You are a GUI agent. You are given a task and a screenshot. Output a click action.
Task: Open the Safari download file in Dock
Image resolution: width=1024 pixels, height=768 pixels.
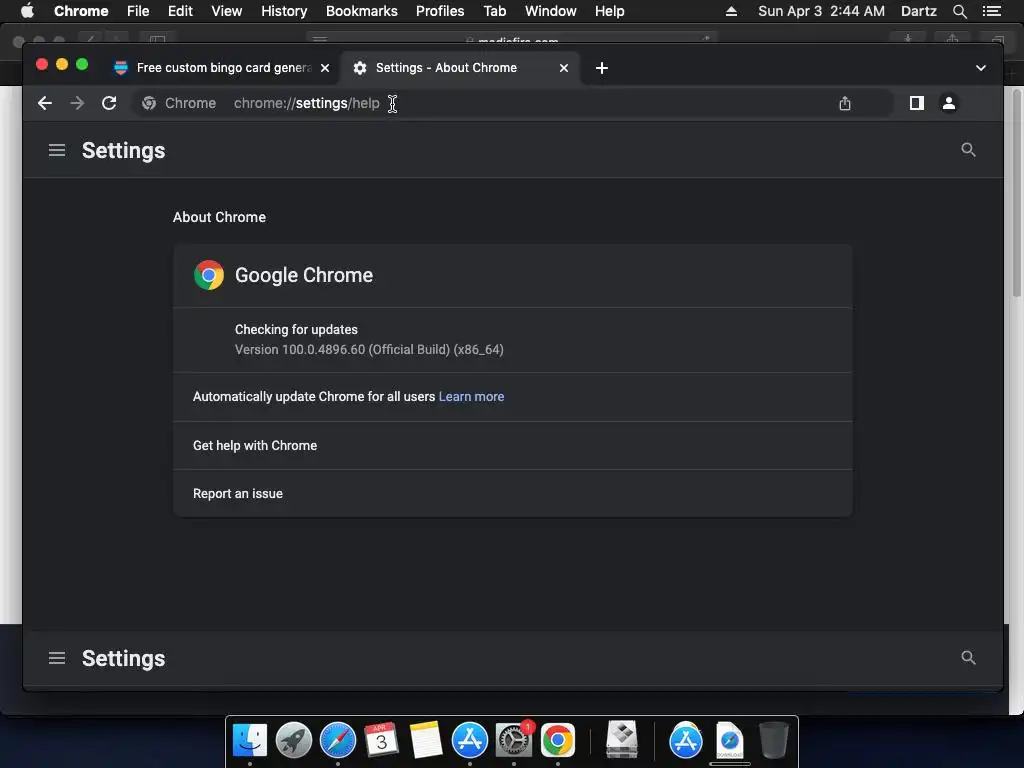[x=729, y=741]
